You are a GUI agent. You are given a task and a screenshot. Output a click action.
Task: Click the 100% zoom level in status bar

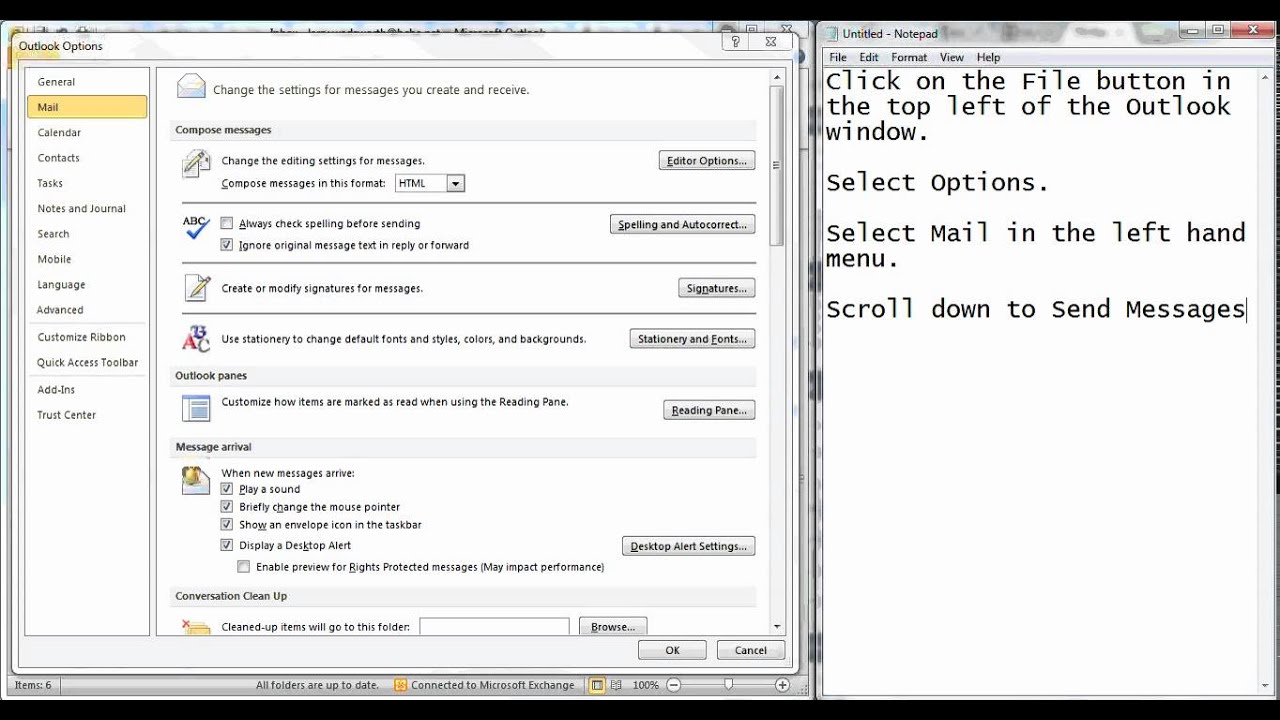click(x=646, y=685)
